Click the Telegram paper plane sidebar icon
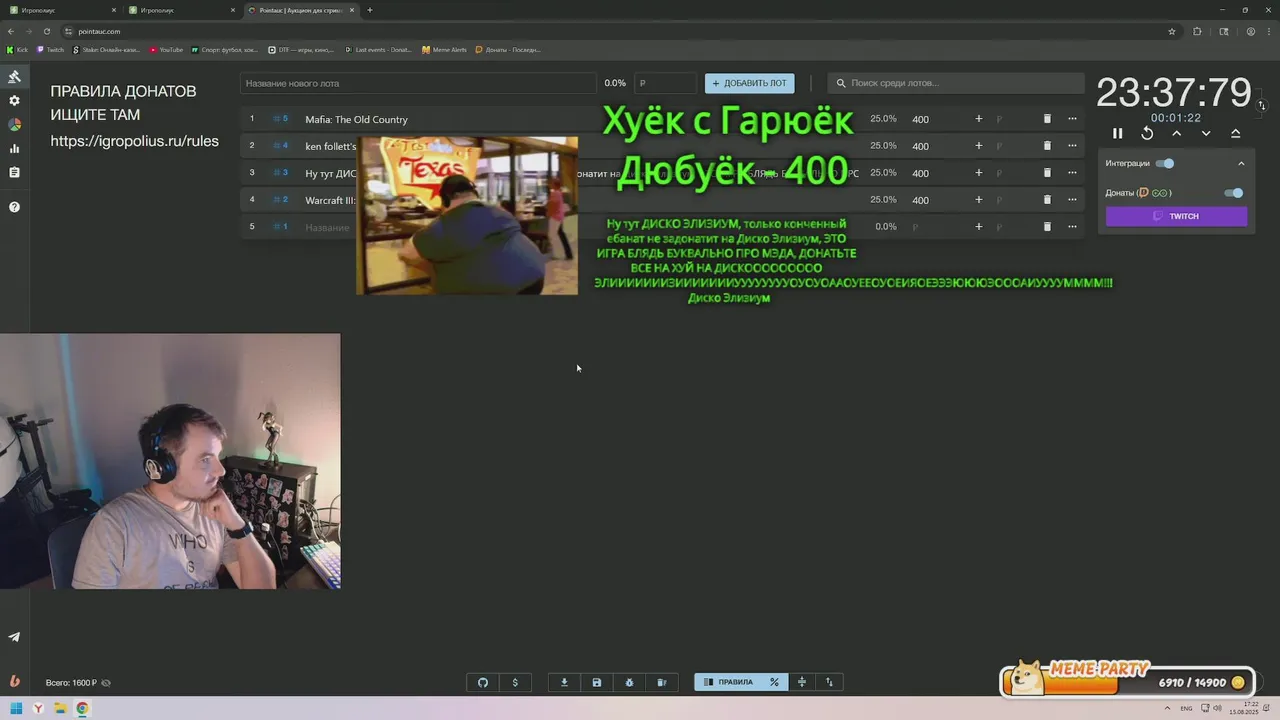 click(x=14, y=637)
